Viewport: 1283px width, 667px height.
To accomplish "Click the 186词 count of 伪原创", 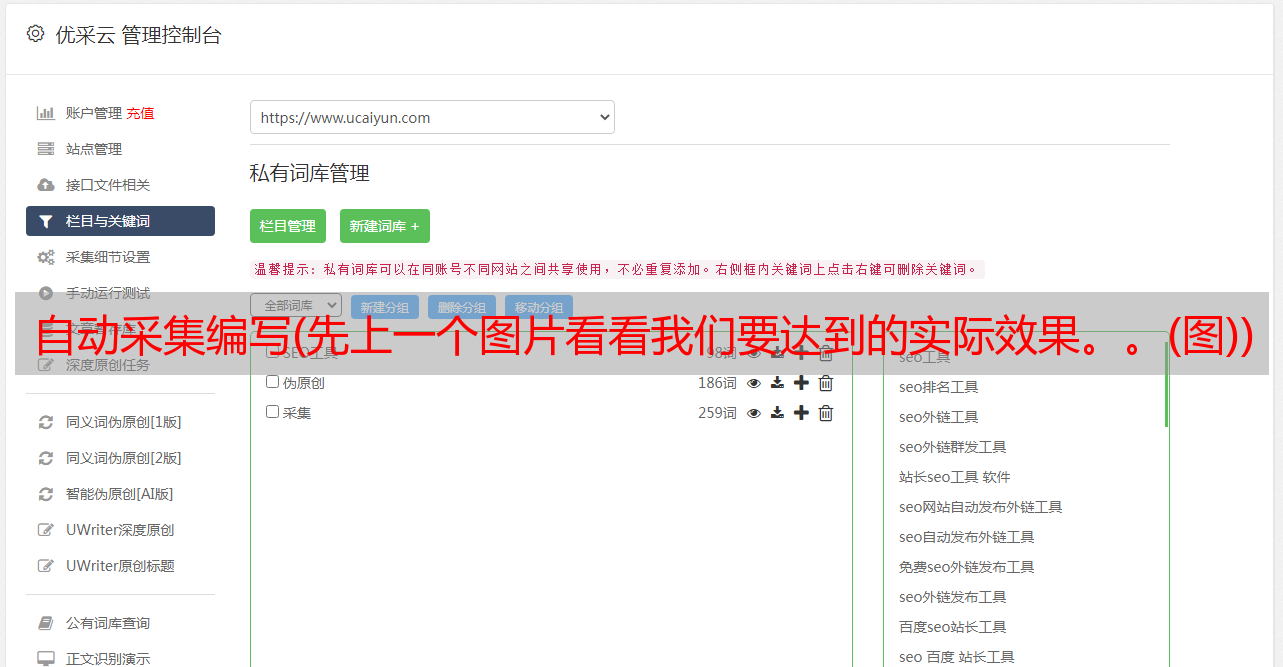I will (x=717, y=383).
